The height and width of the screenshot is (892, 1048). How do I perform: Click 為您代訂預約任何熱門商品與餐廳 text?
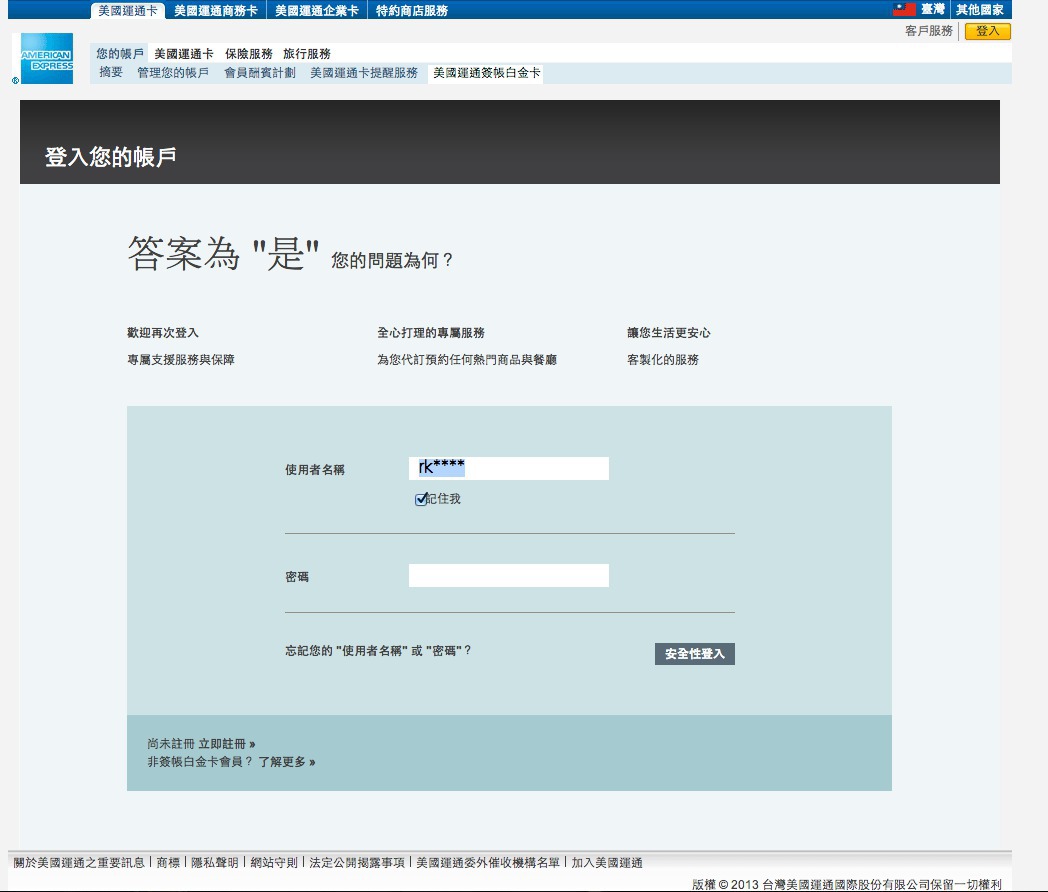467,359
